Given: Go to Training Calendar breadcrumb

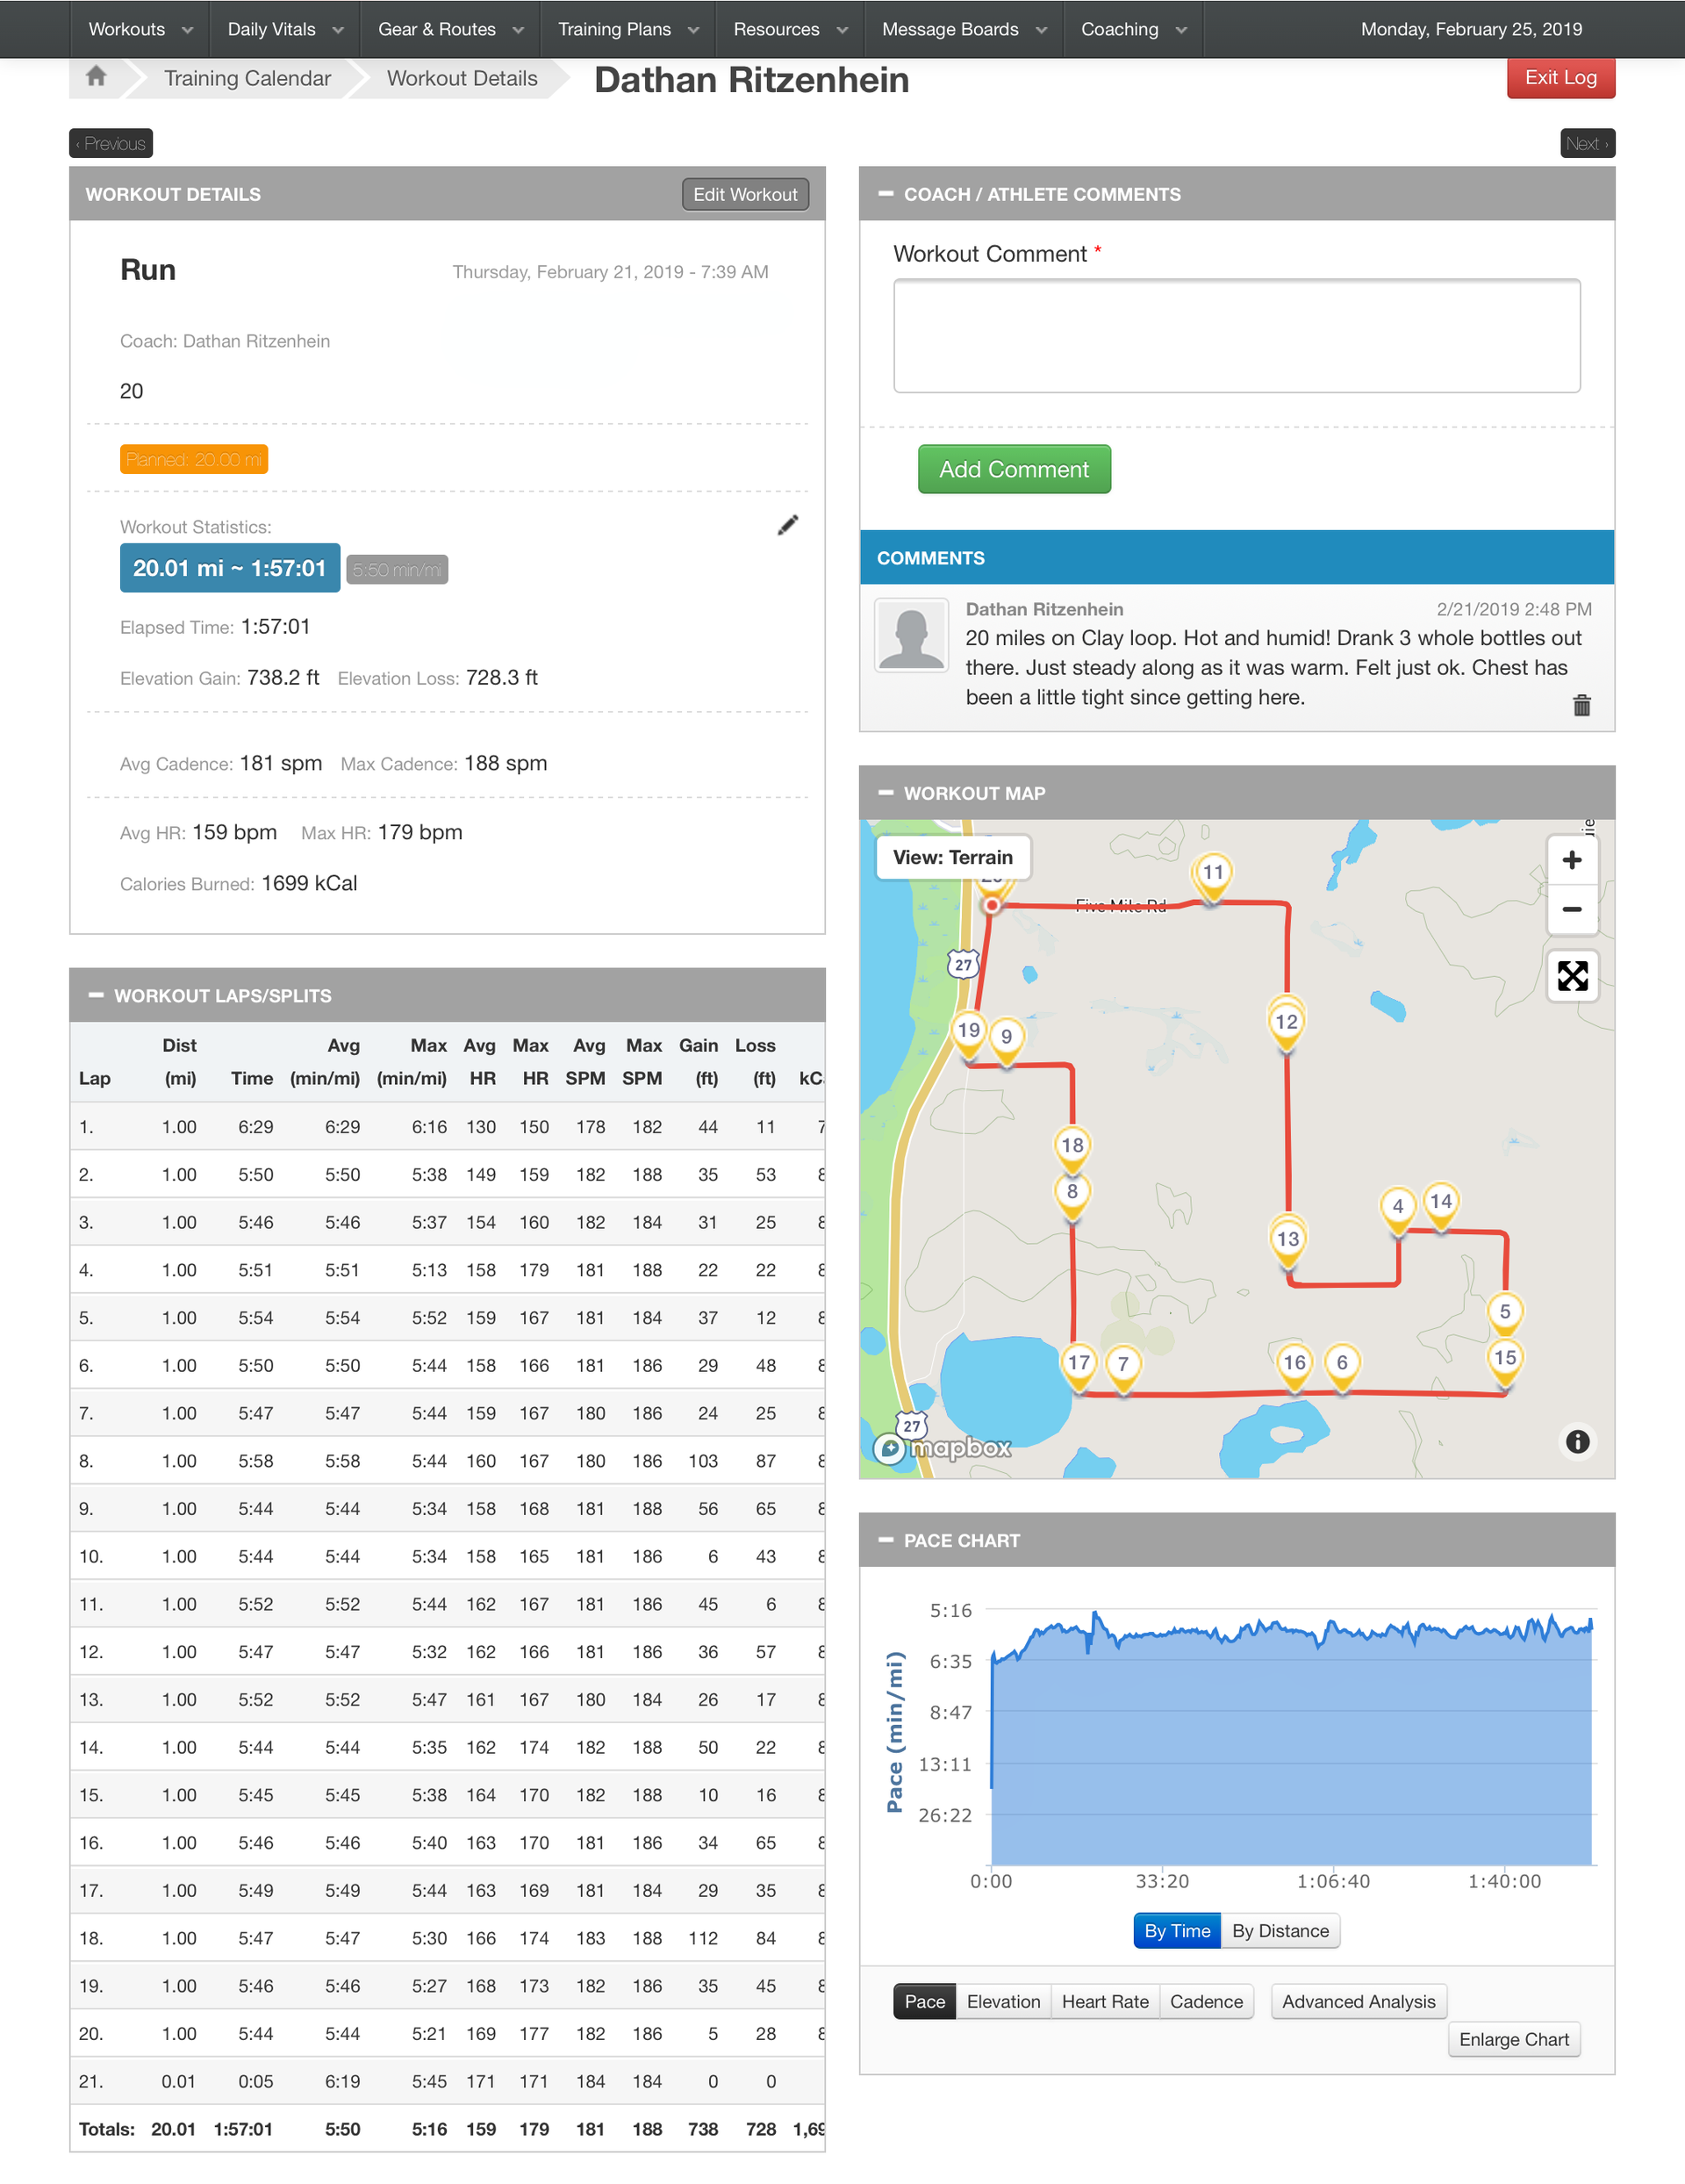Looking at the screenshot, I should [x=247, y=78].
